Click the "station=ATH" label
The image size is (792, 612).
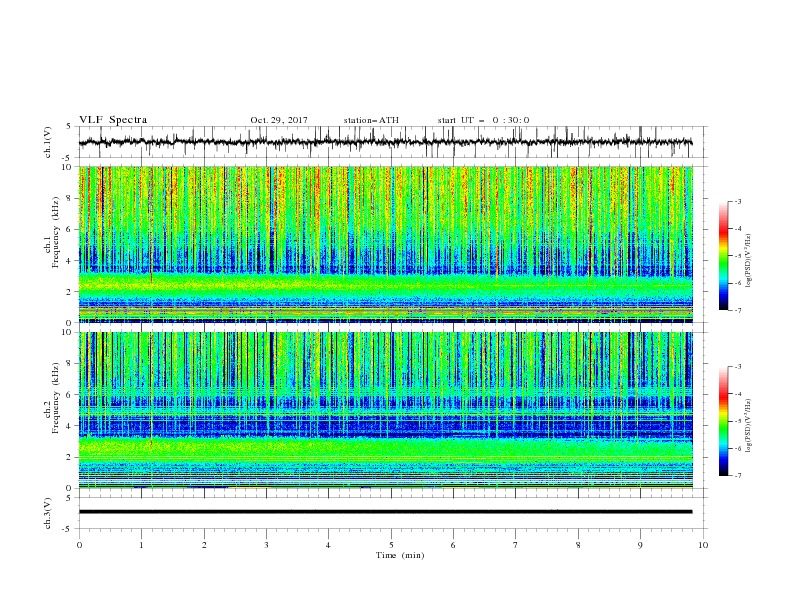[371, 120]
